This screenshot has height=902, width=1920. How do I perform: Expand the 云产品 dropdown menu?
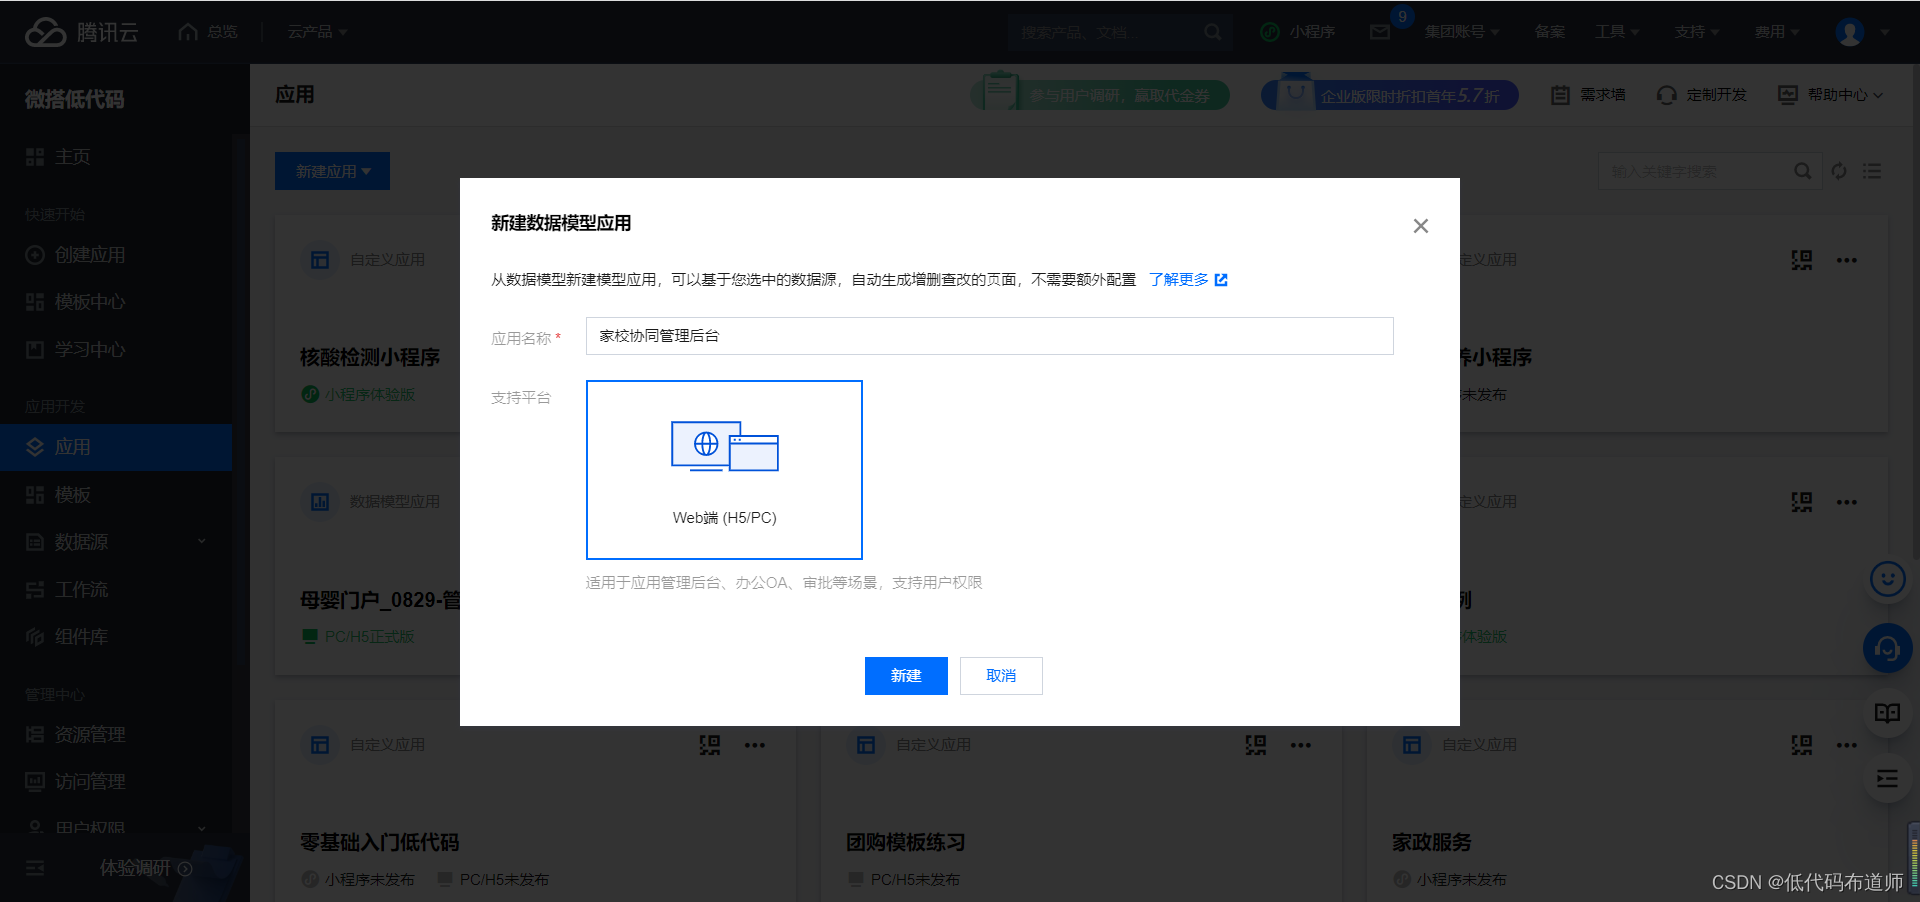point(317,32)
